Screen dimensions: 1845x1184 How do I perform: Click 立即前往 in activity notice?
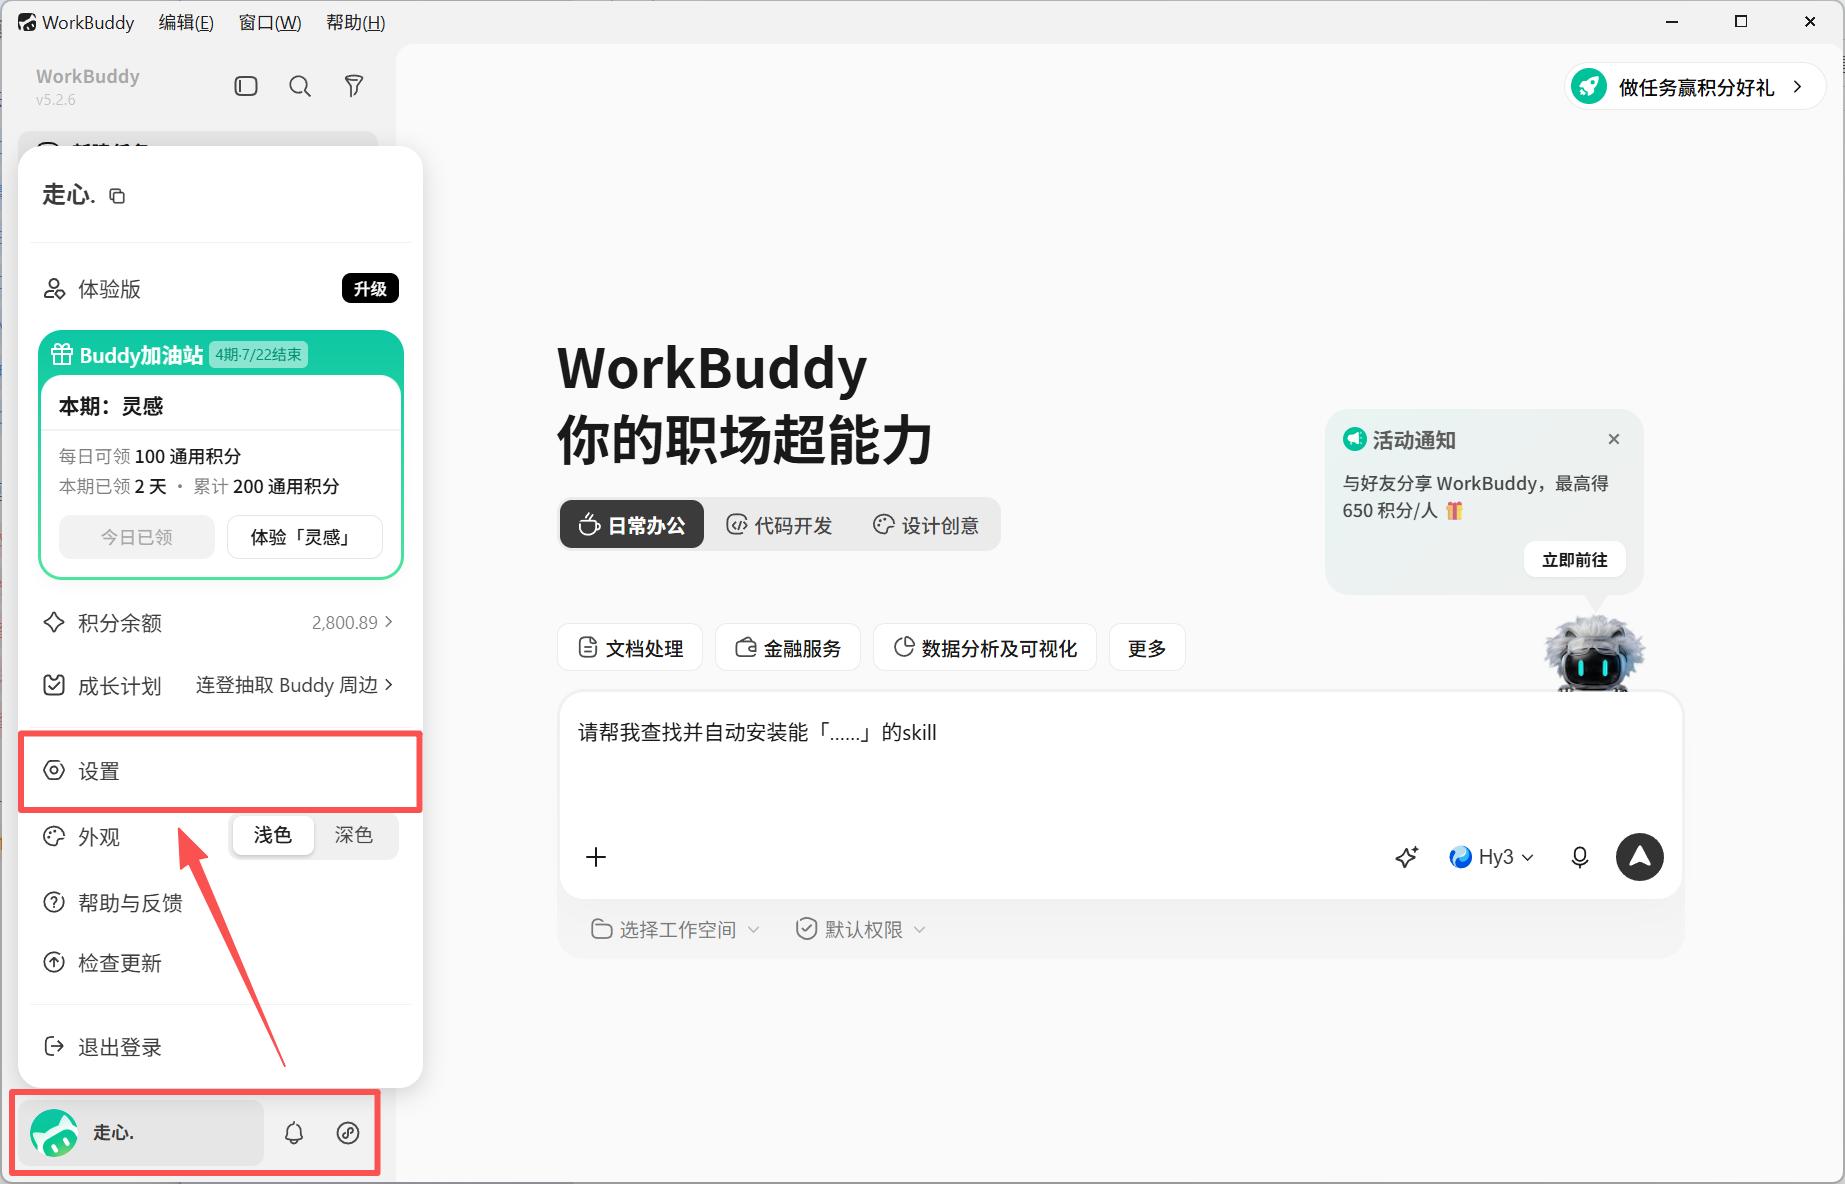coord(1575,559)
